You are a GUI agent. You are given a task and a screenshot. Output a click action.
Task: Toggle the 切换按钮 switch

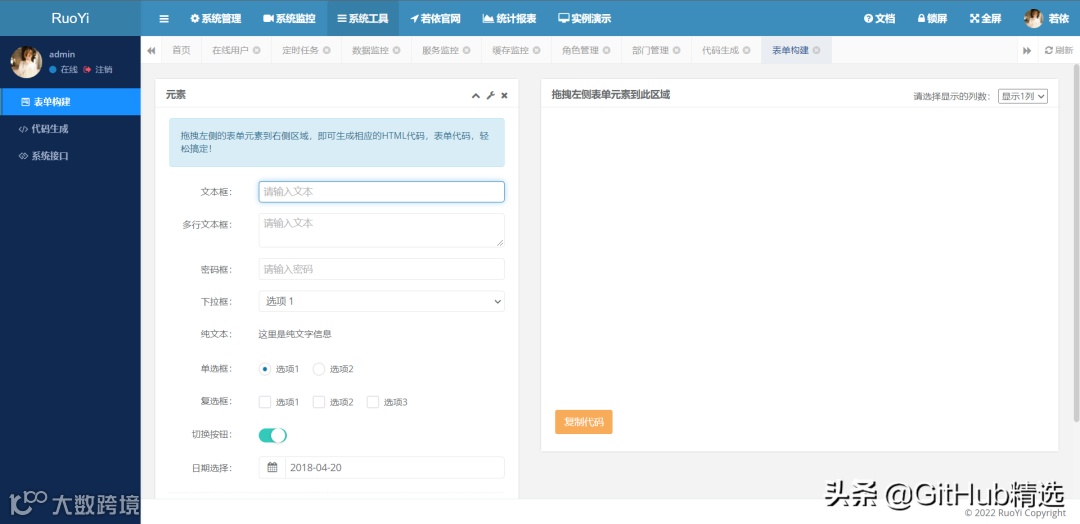273,435
